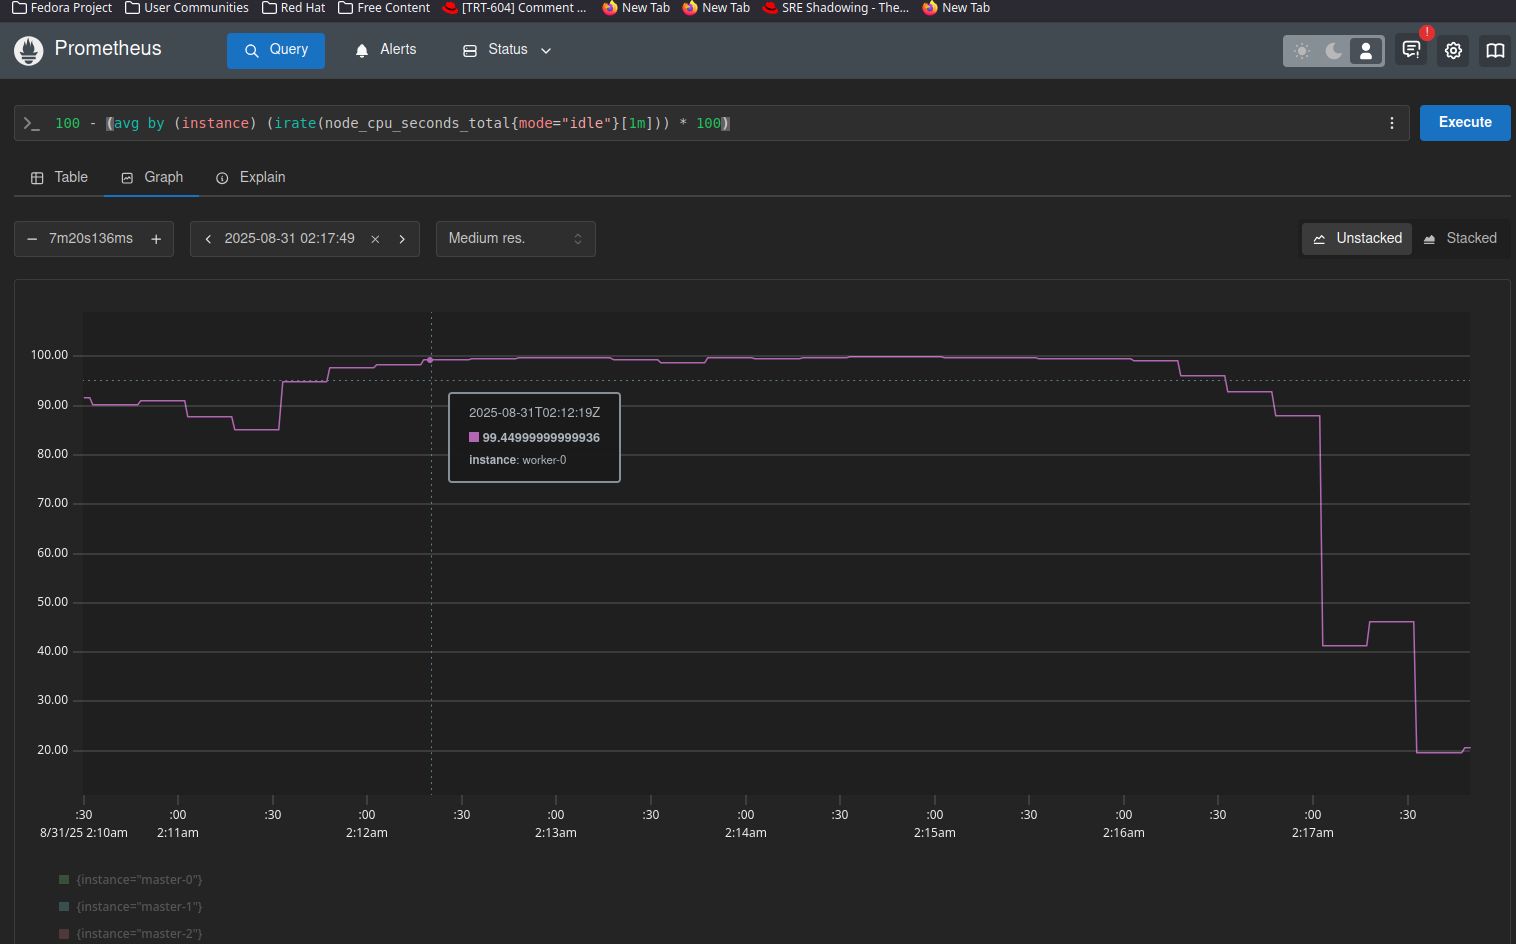The image size is (1516, 944).
Task: Open the notifications icon with red badge
Action: pos(1411,50)
